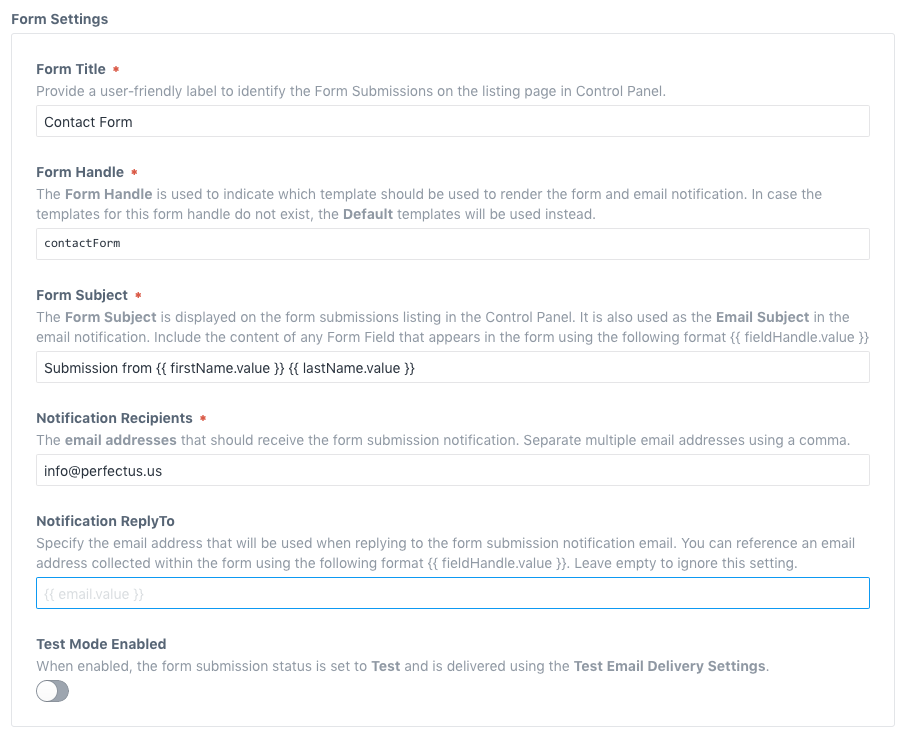This screenshot has height=740, width=908.
Task: Focus the Form Handle input containing contactForm
Action: [452, 244]
